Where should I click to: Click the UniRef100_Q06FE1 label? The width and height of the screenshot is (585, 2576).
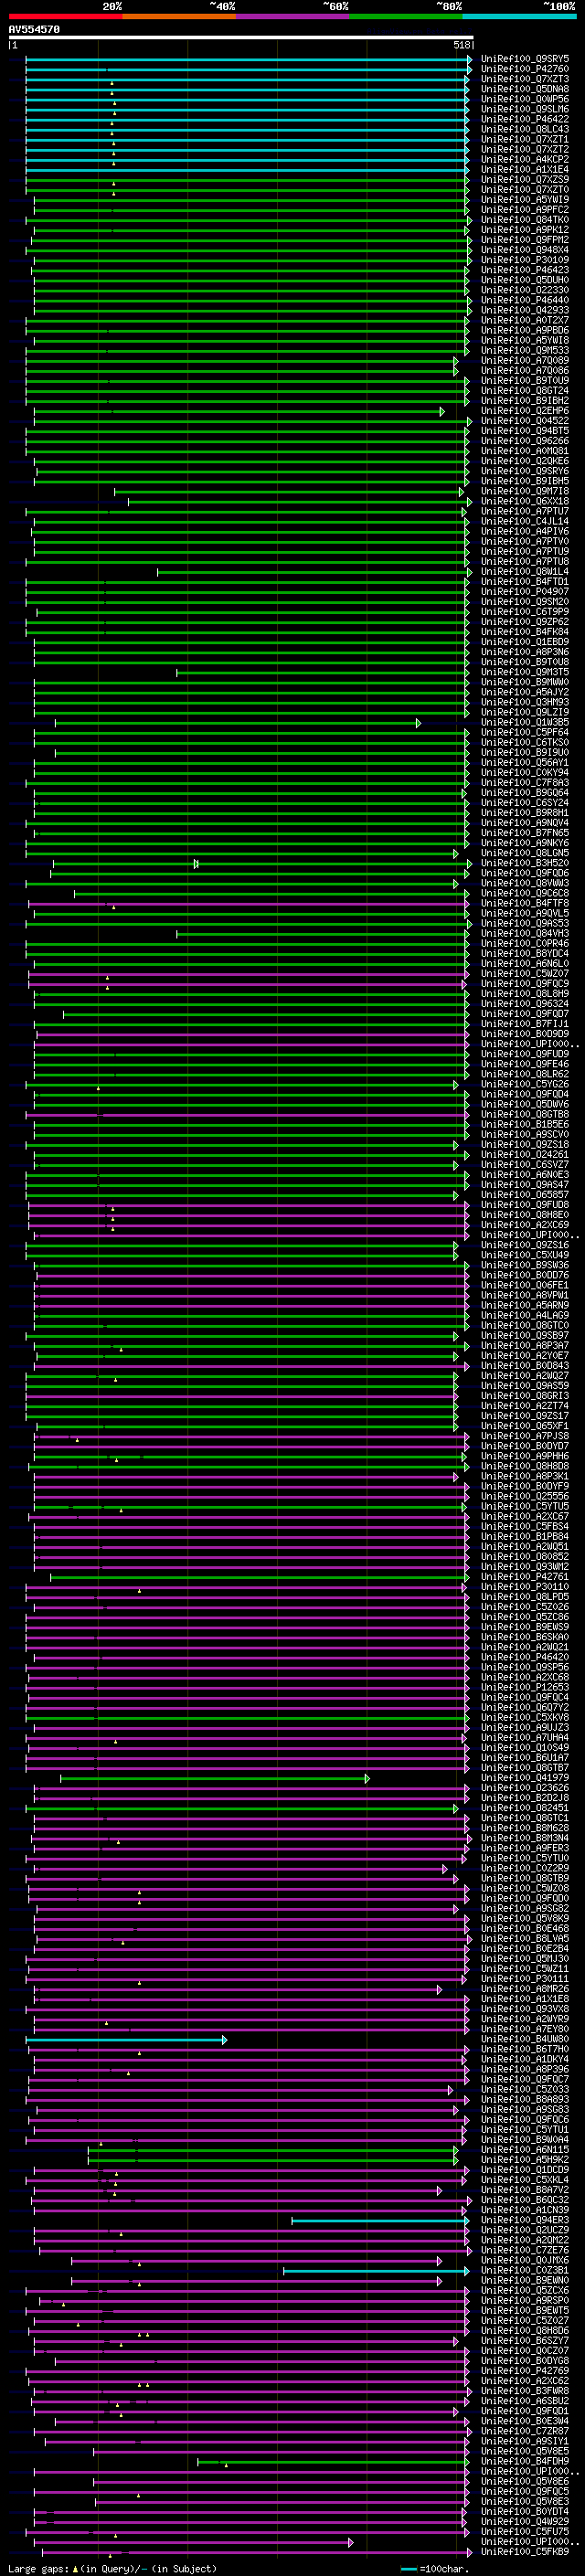pos(525,1285)
